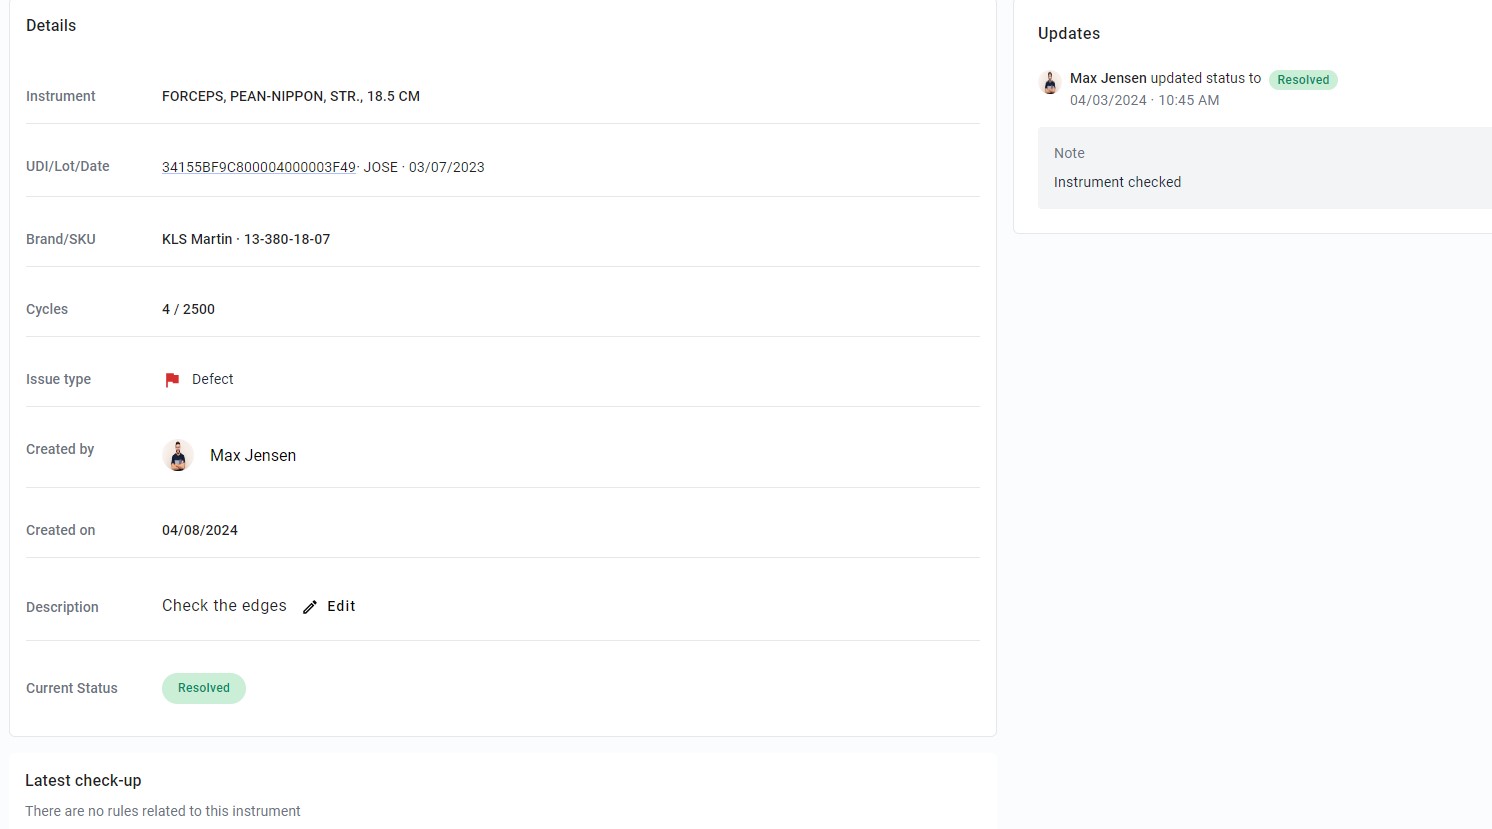Open the UDI 34155BF9C800004000003F49 link
1492x829 pixels.
[259, 167]
